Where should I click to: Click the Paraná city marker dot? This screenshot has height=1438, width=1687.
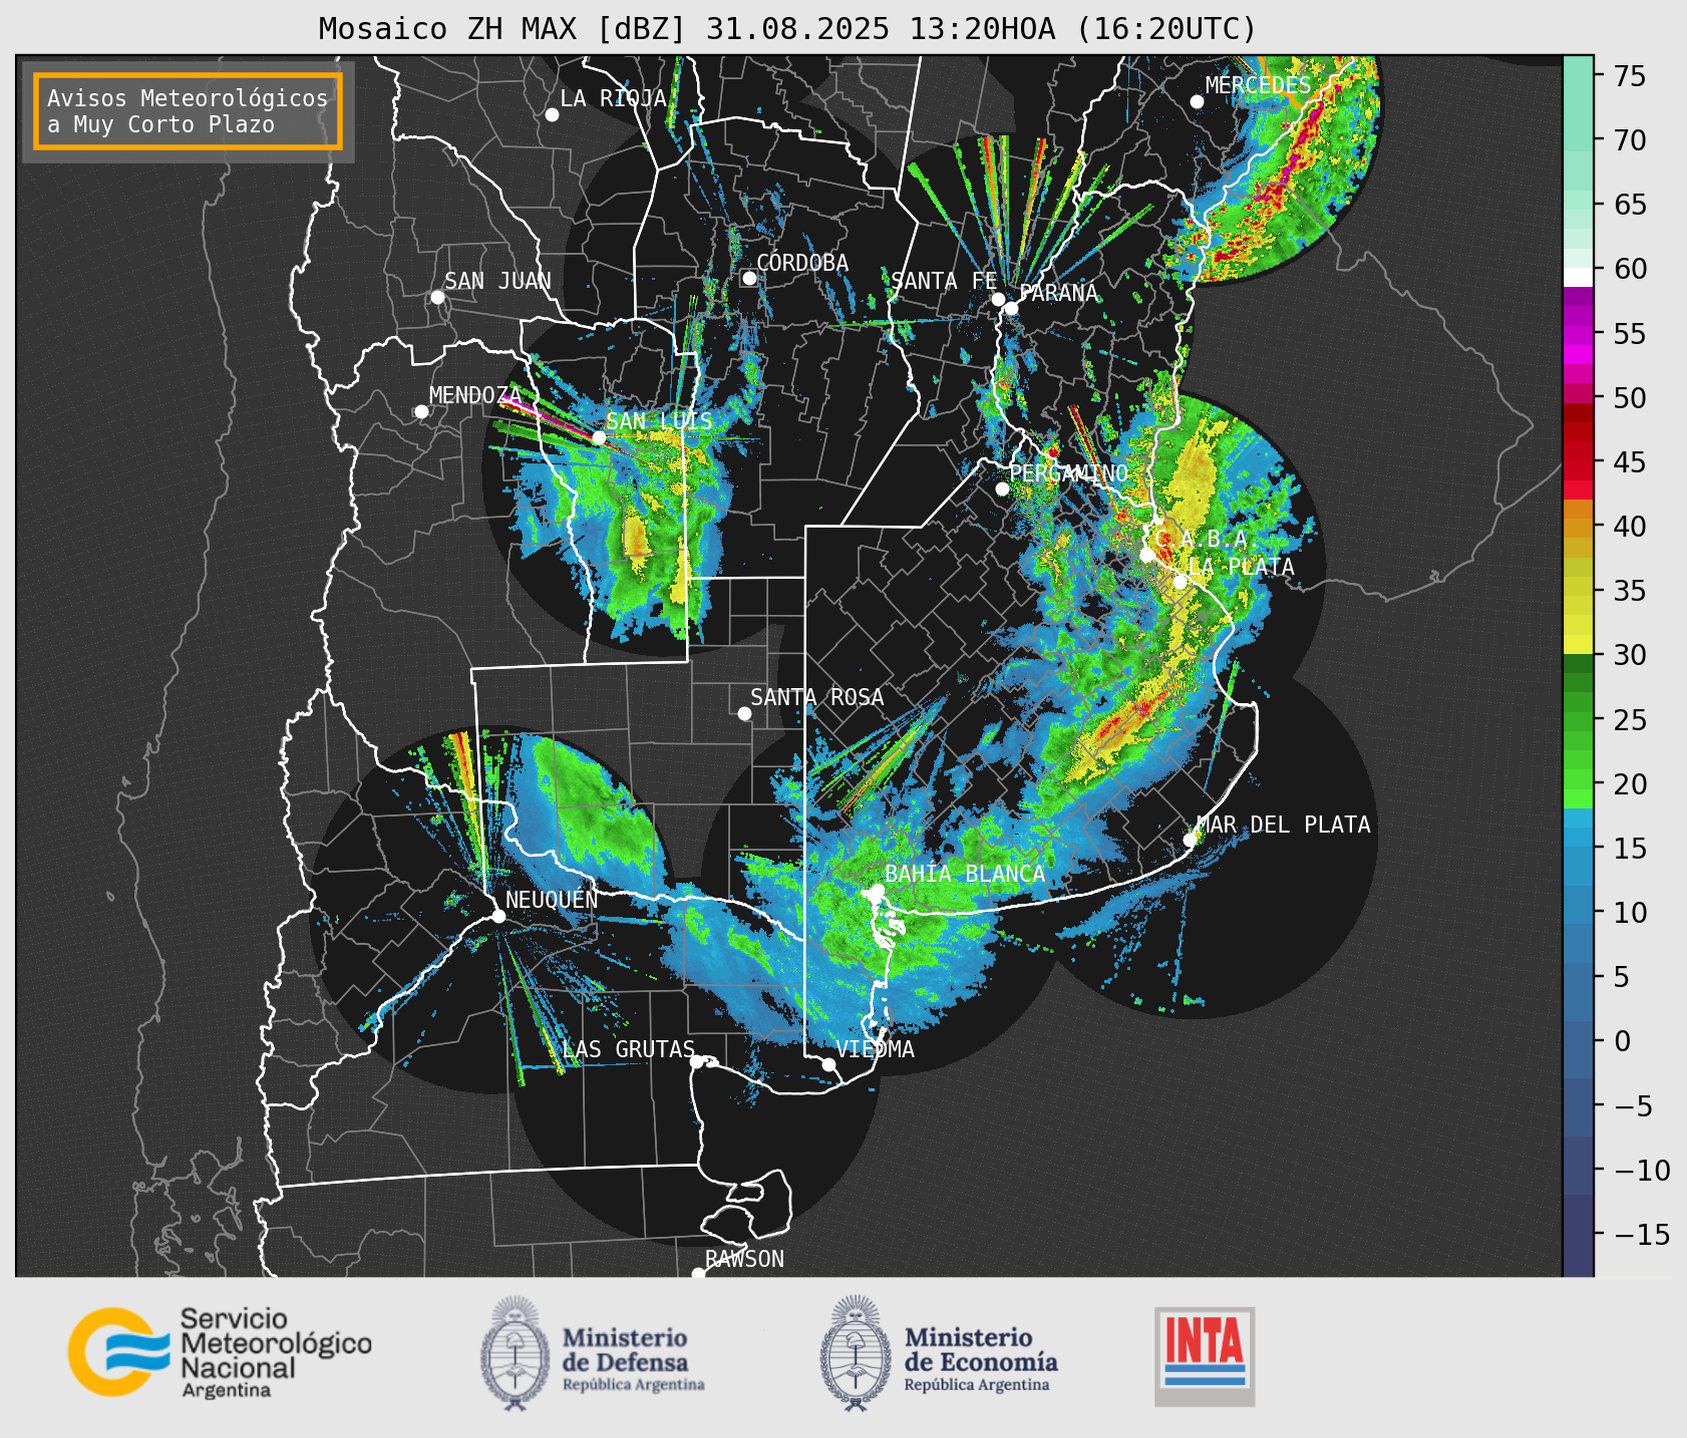[1012, 308]
